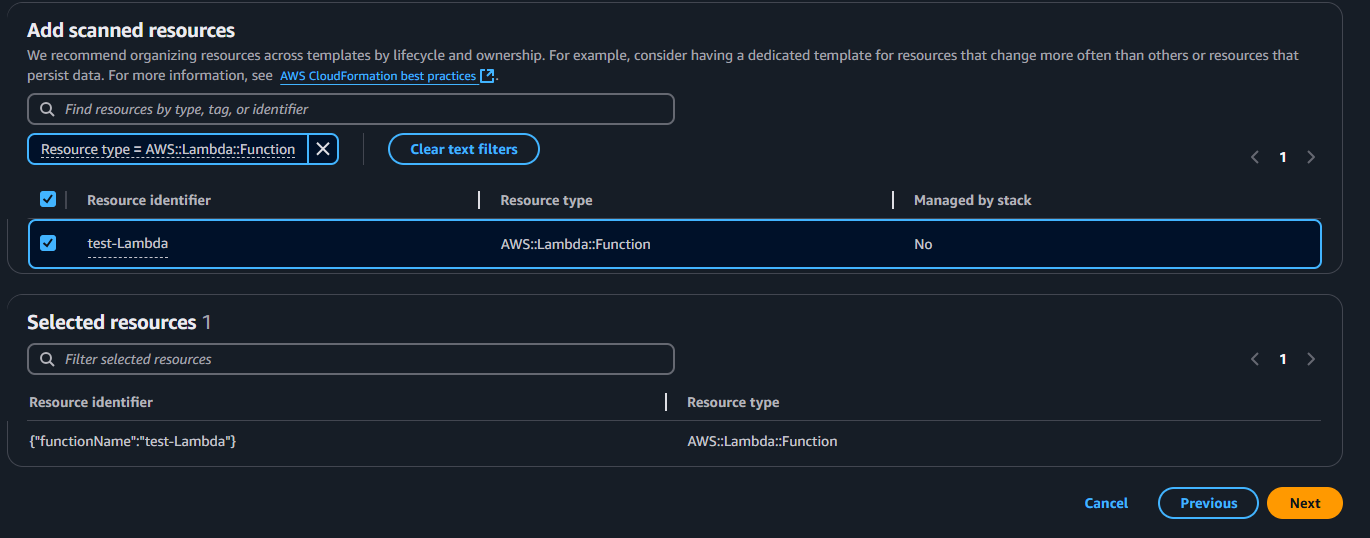Toggle the select-all resources checkbox
This screenshot has width=1370, height=538.
48,200
